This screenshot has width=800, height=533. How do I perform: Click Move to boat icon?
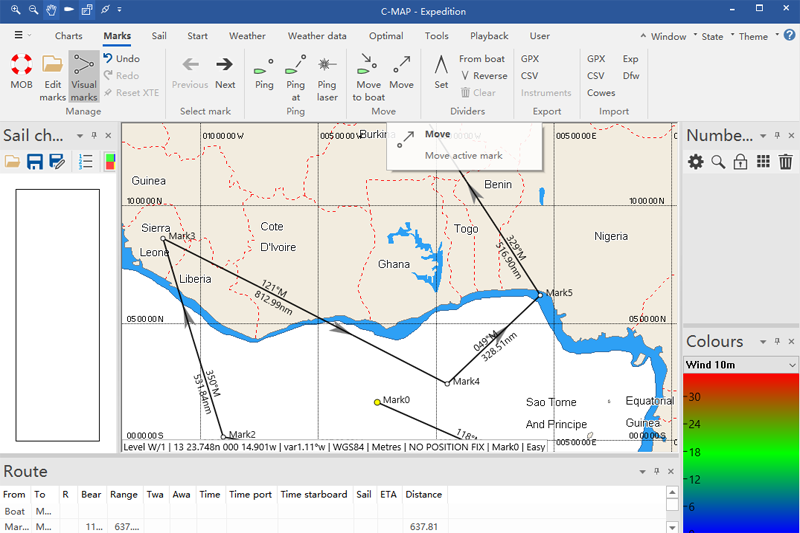(x=368, y=66)
